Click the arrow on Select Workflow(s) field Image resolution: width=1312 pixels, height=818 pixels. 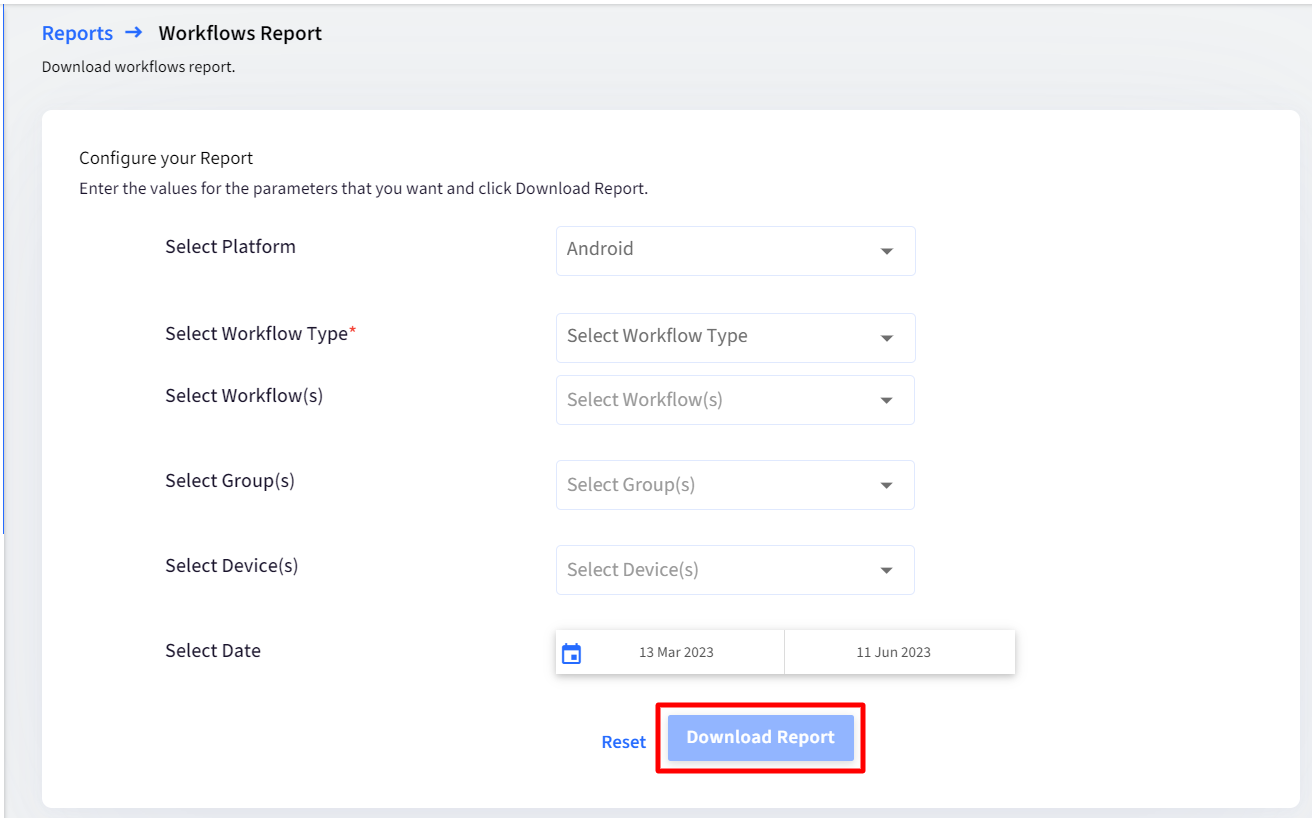(x=886, y=401)
